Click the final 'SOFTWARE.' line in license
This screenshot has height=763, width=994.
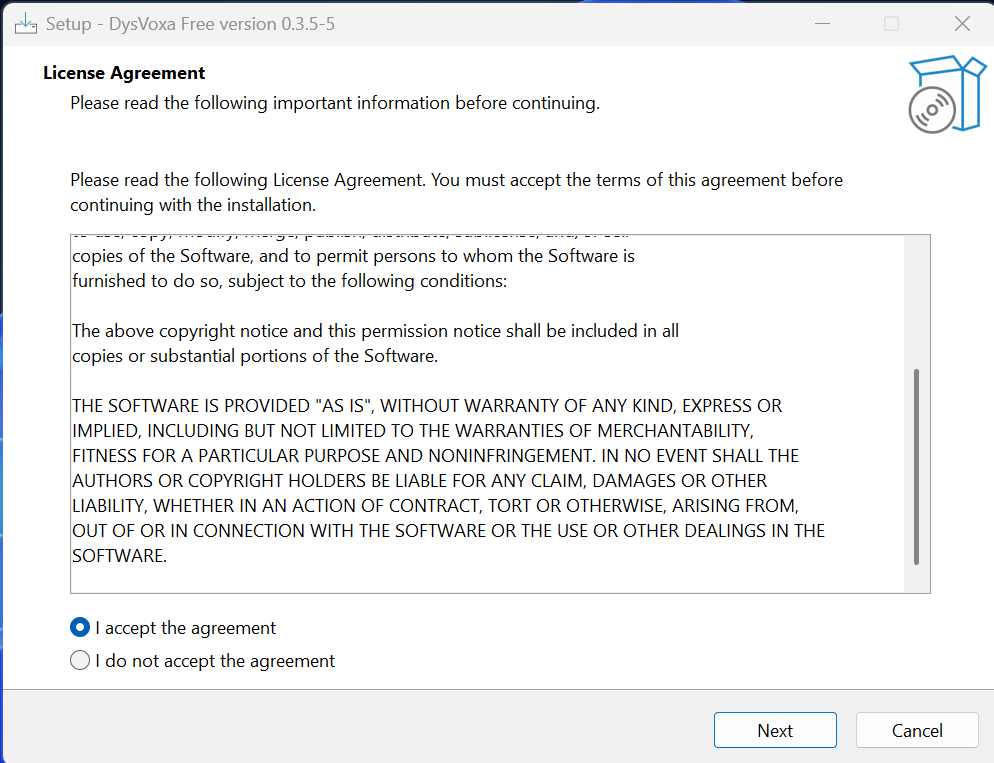(119, 556)
